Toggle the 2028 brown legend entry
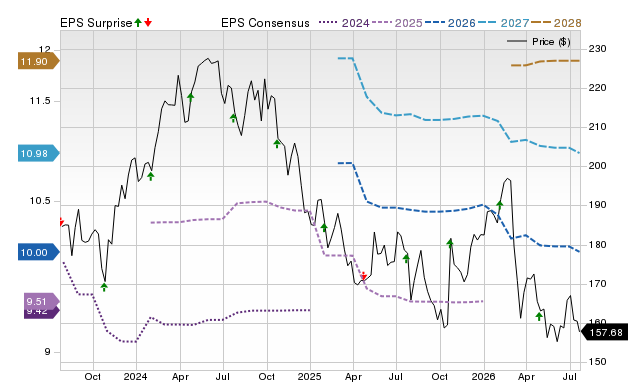The width and height of the screenshot is (640, 382). [556, 23]
